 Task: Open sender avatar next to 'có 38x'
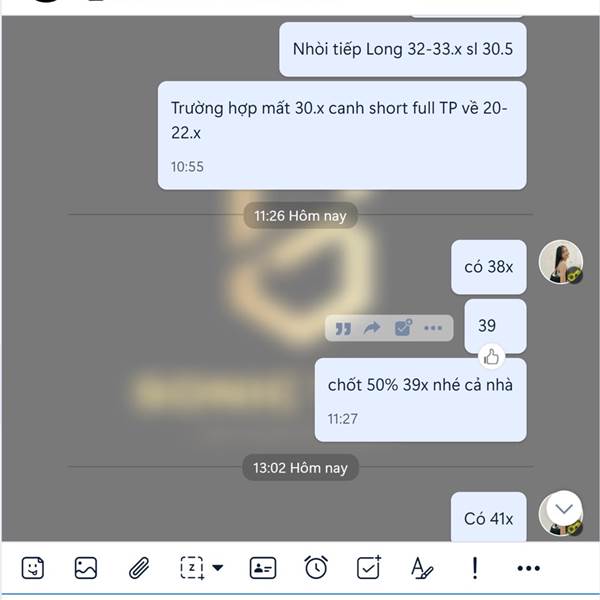point(561,262)
